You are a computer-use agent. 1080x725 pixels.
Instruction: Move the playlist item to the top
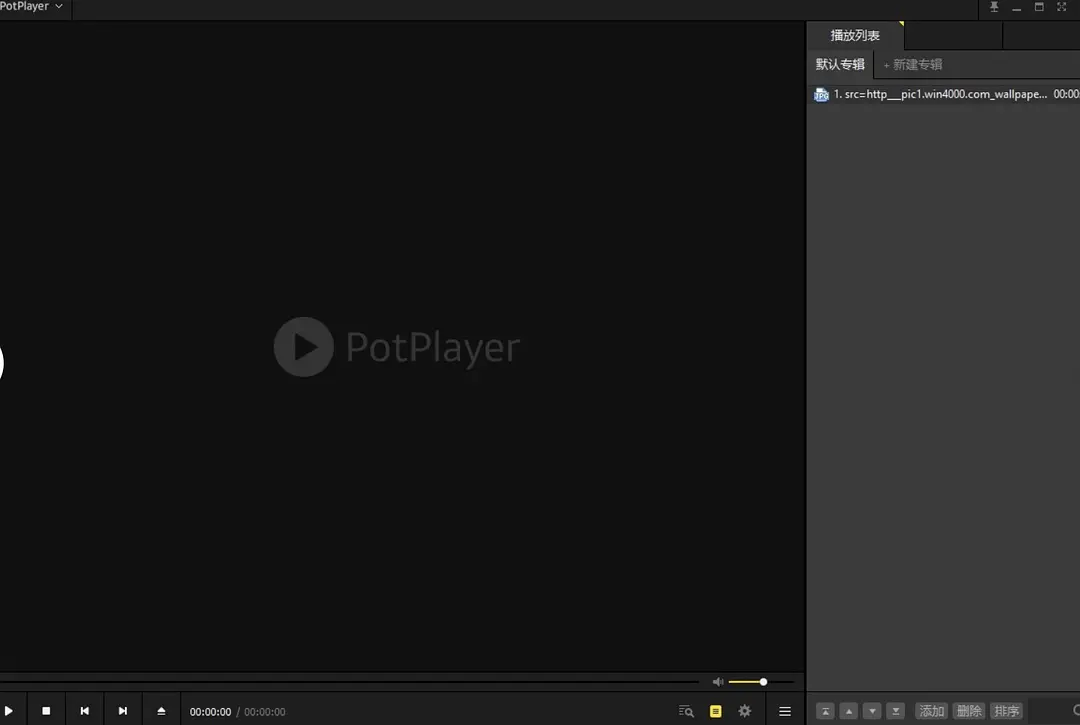pyautogui.click(x=825, y=711)
